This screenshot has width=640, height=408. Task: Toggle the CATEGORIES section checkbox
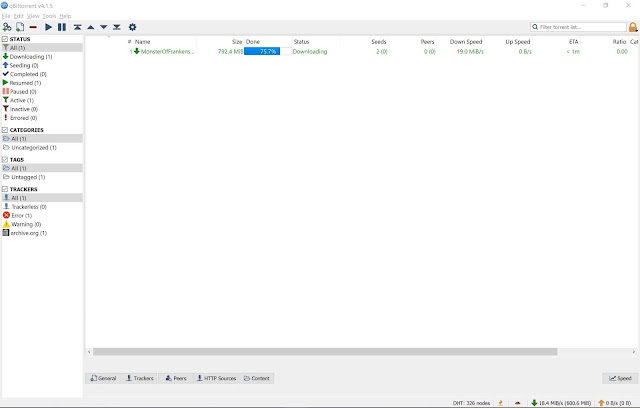5,130
